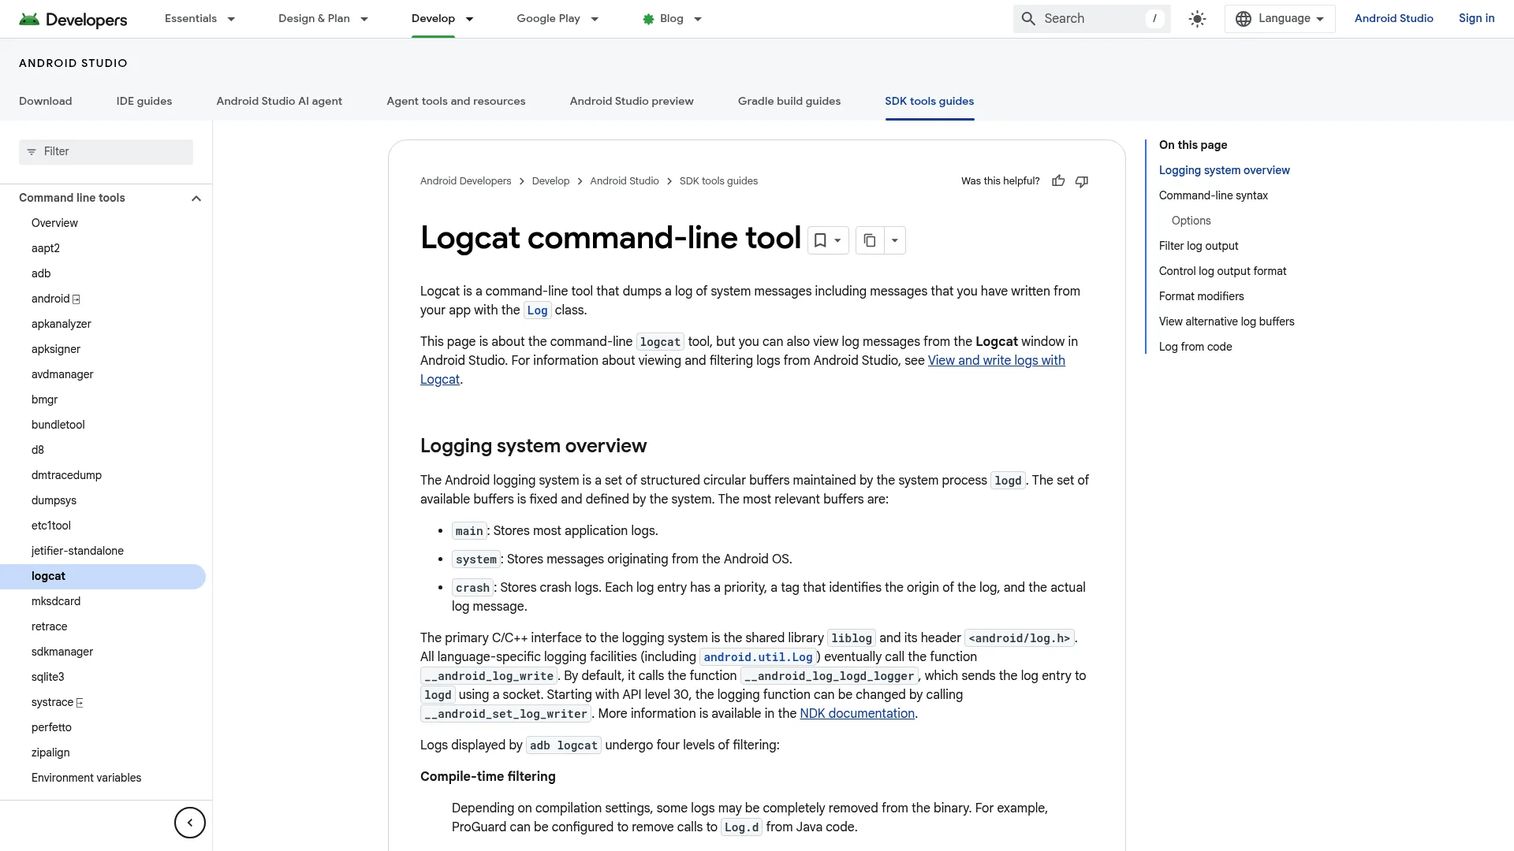Click the thumbs-down not helpful icon
Viewport: 1514px width, 851px height.
point(1081,181)
